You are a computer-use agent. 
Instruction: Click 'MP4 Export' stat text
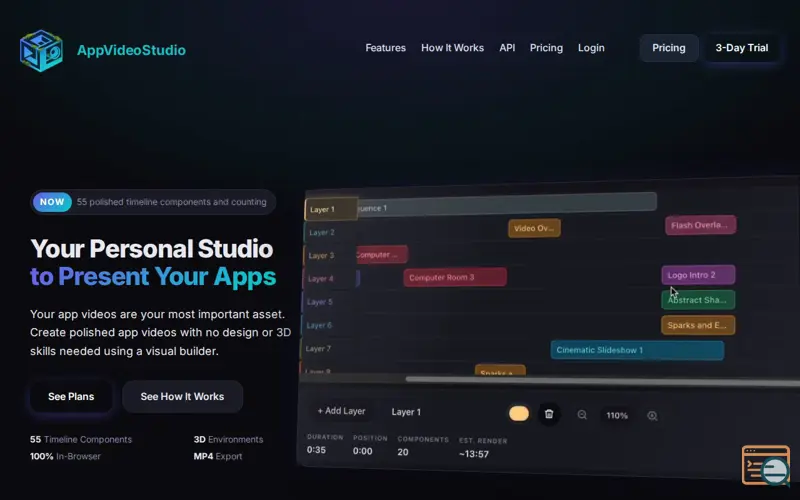(218, 456)
